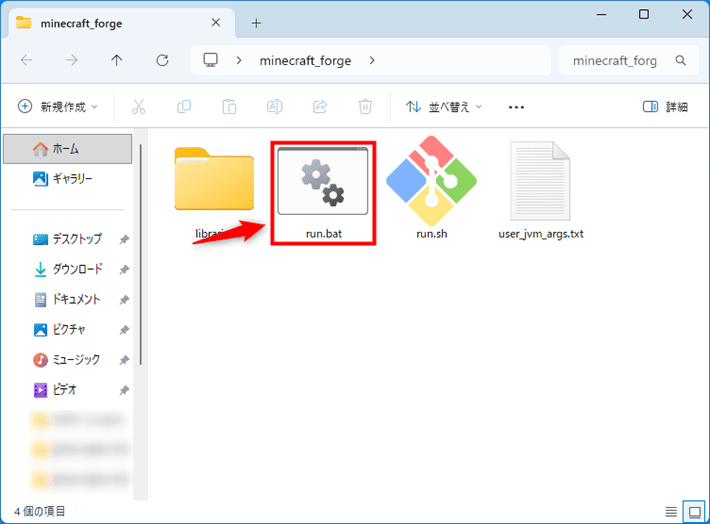Toggle the 詳細 details pane

pyautogui.click(x=665, y=107)
